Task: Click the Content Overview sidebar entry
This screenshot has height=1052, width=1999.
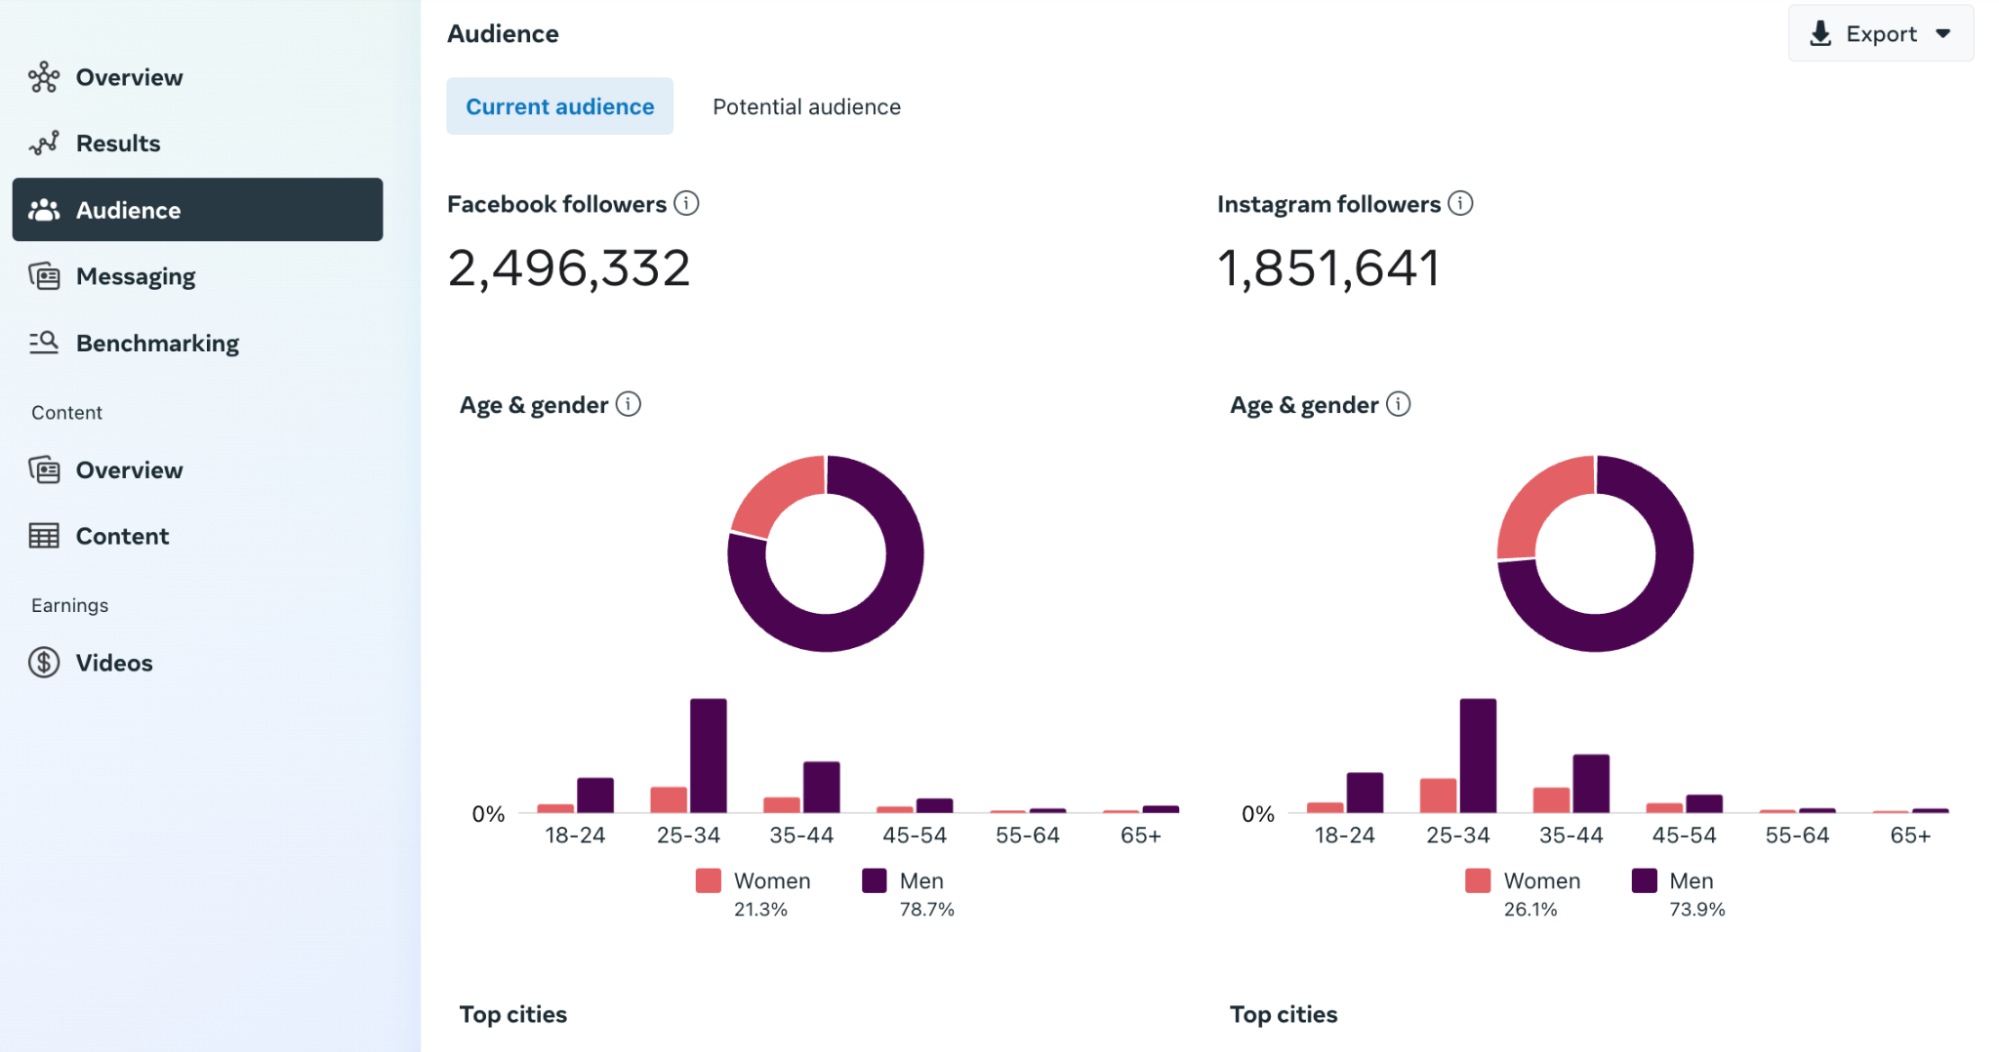Action: coord(129,470)
